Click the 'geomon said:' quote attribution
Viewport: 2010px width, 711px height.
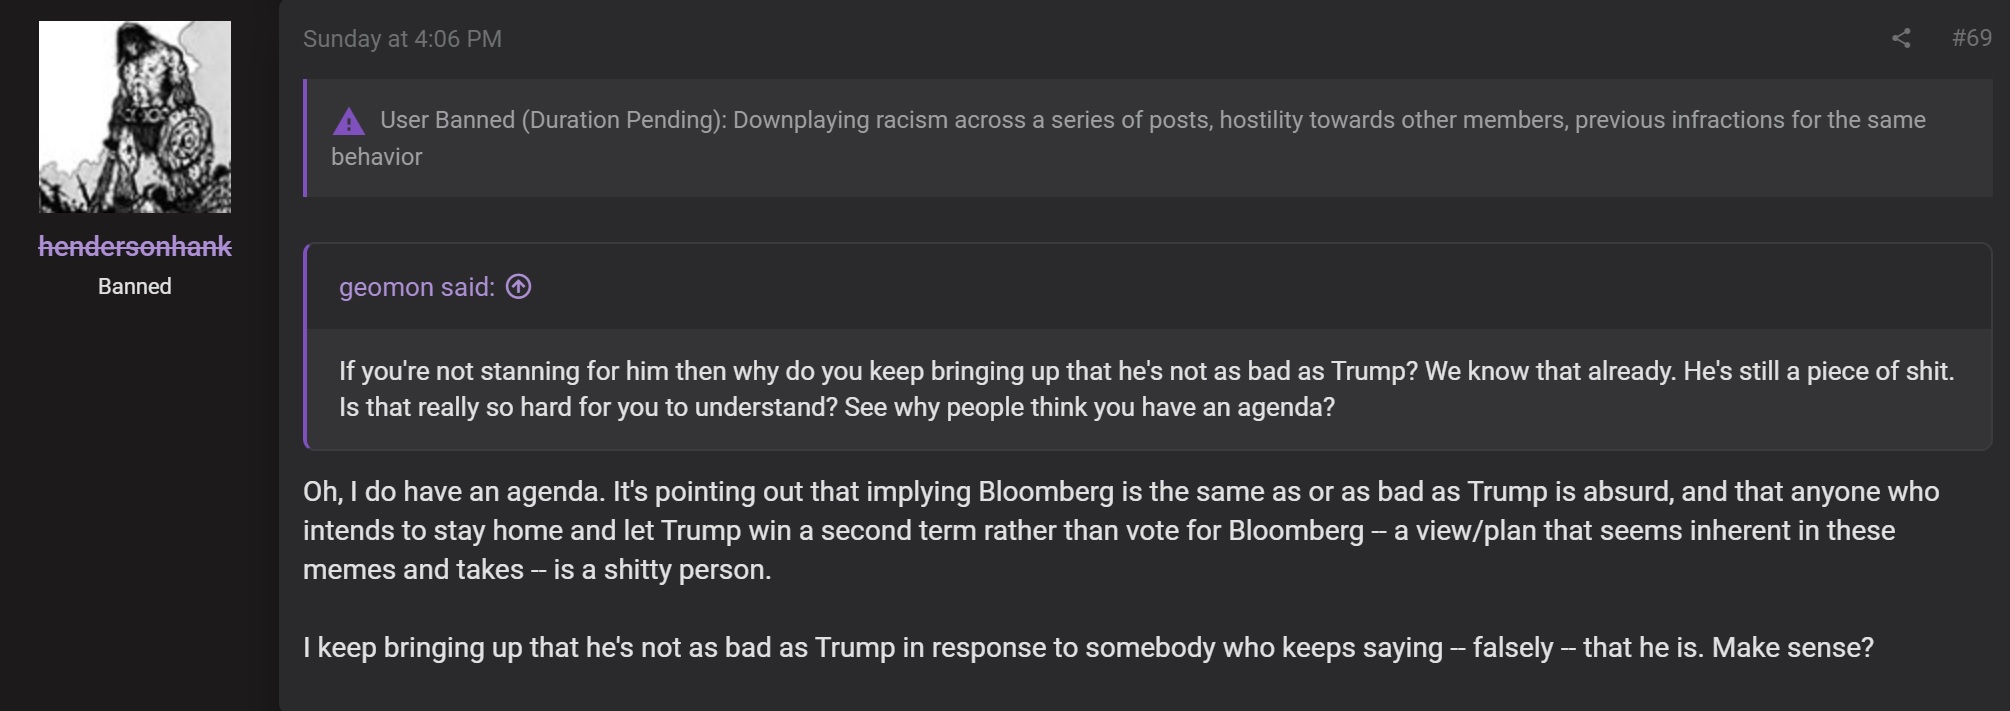(417, 287)
